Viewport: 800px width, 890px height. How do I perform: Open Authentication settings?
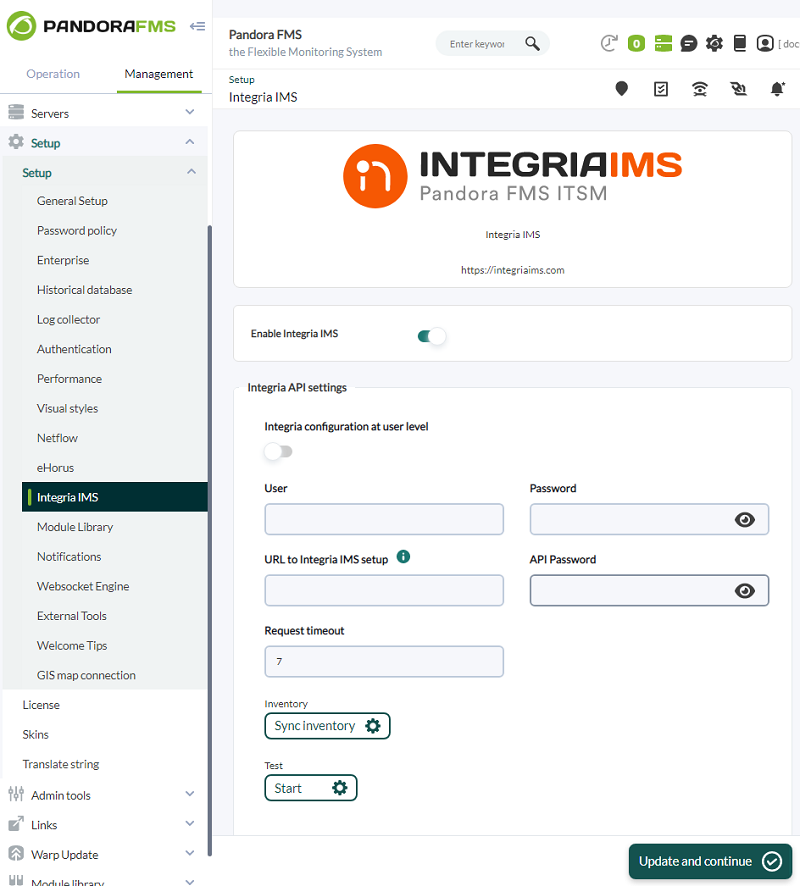click(74, 349)
